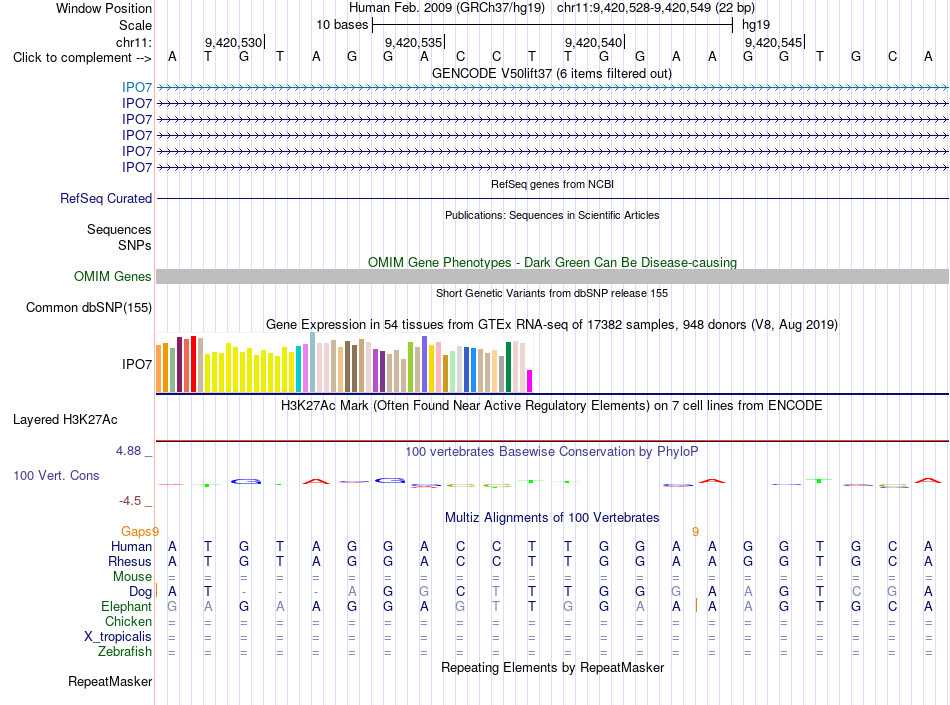Open 'Repeating Elements by RepeatMasker' track title
The image size is (950, 705).
[x=552, y=667]
